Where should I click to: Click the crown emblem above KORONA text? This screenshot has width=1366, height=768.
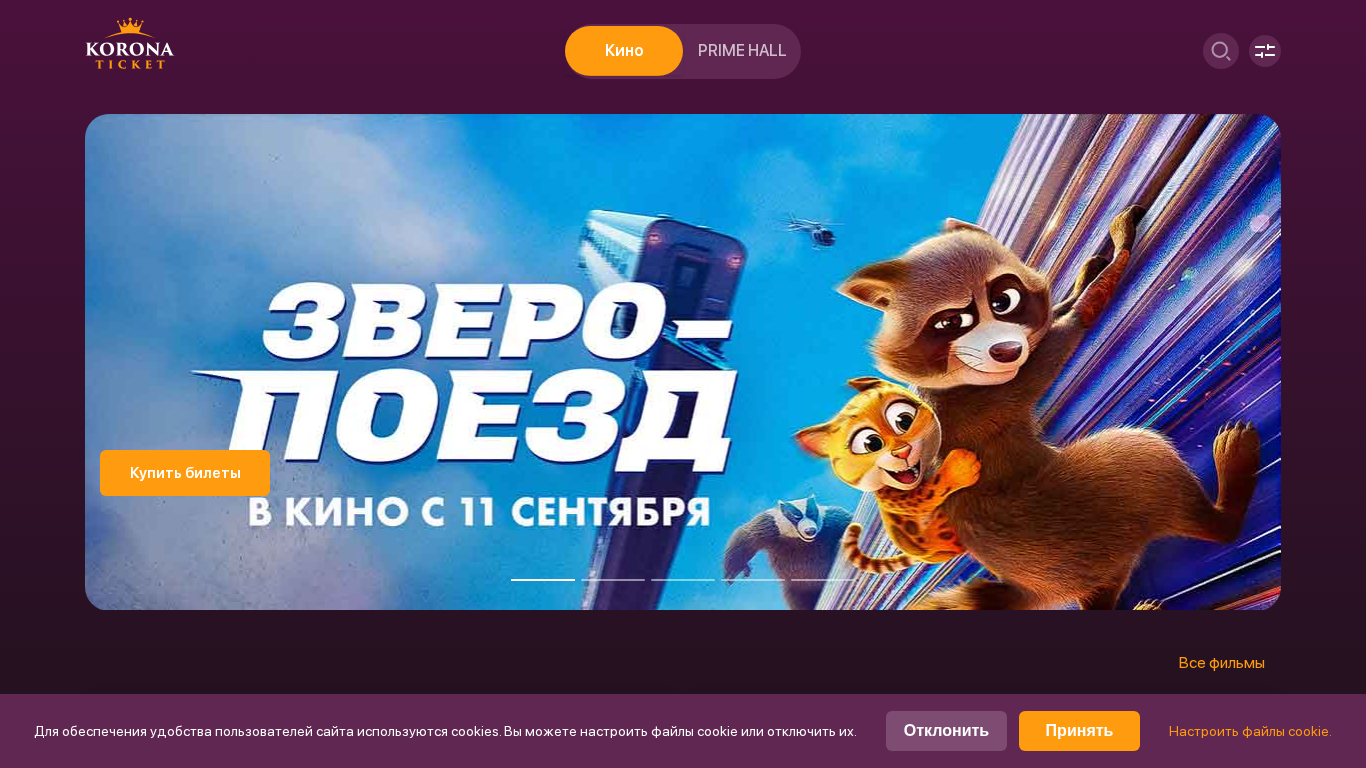130,26
